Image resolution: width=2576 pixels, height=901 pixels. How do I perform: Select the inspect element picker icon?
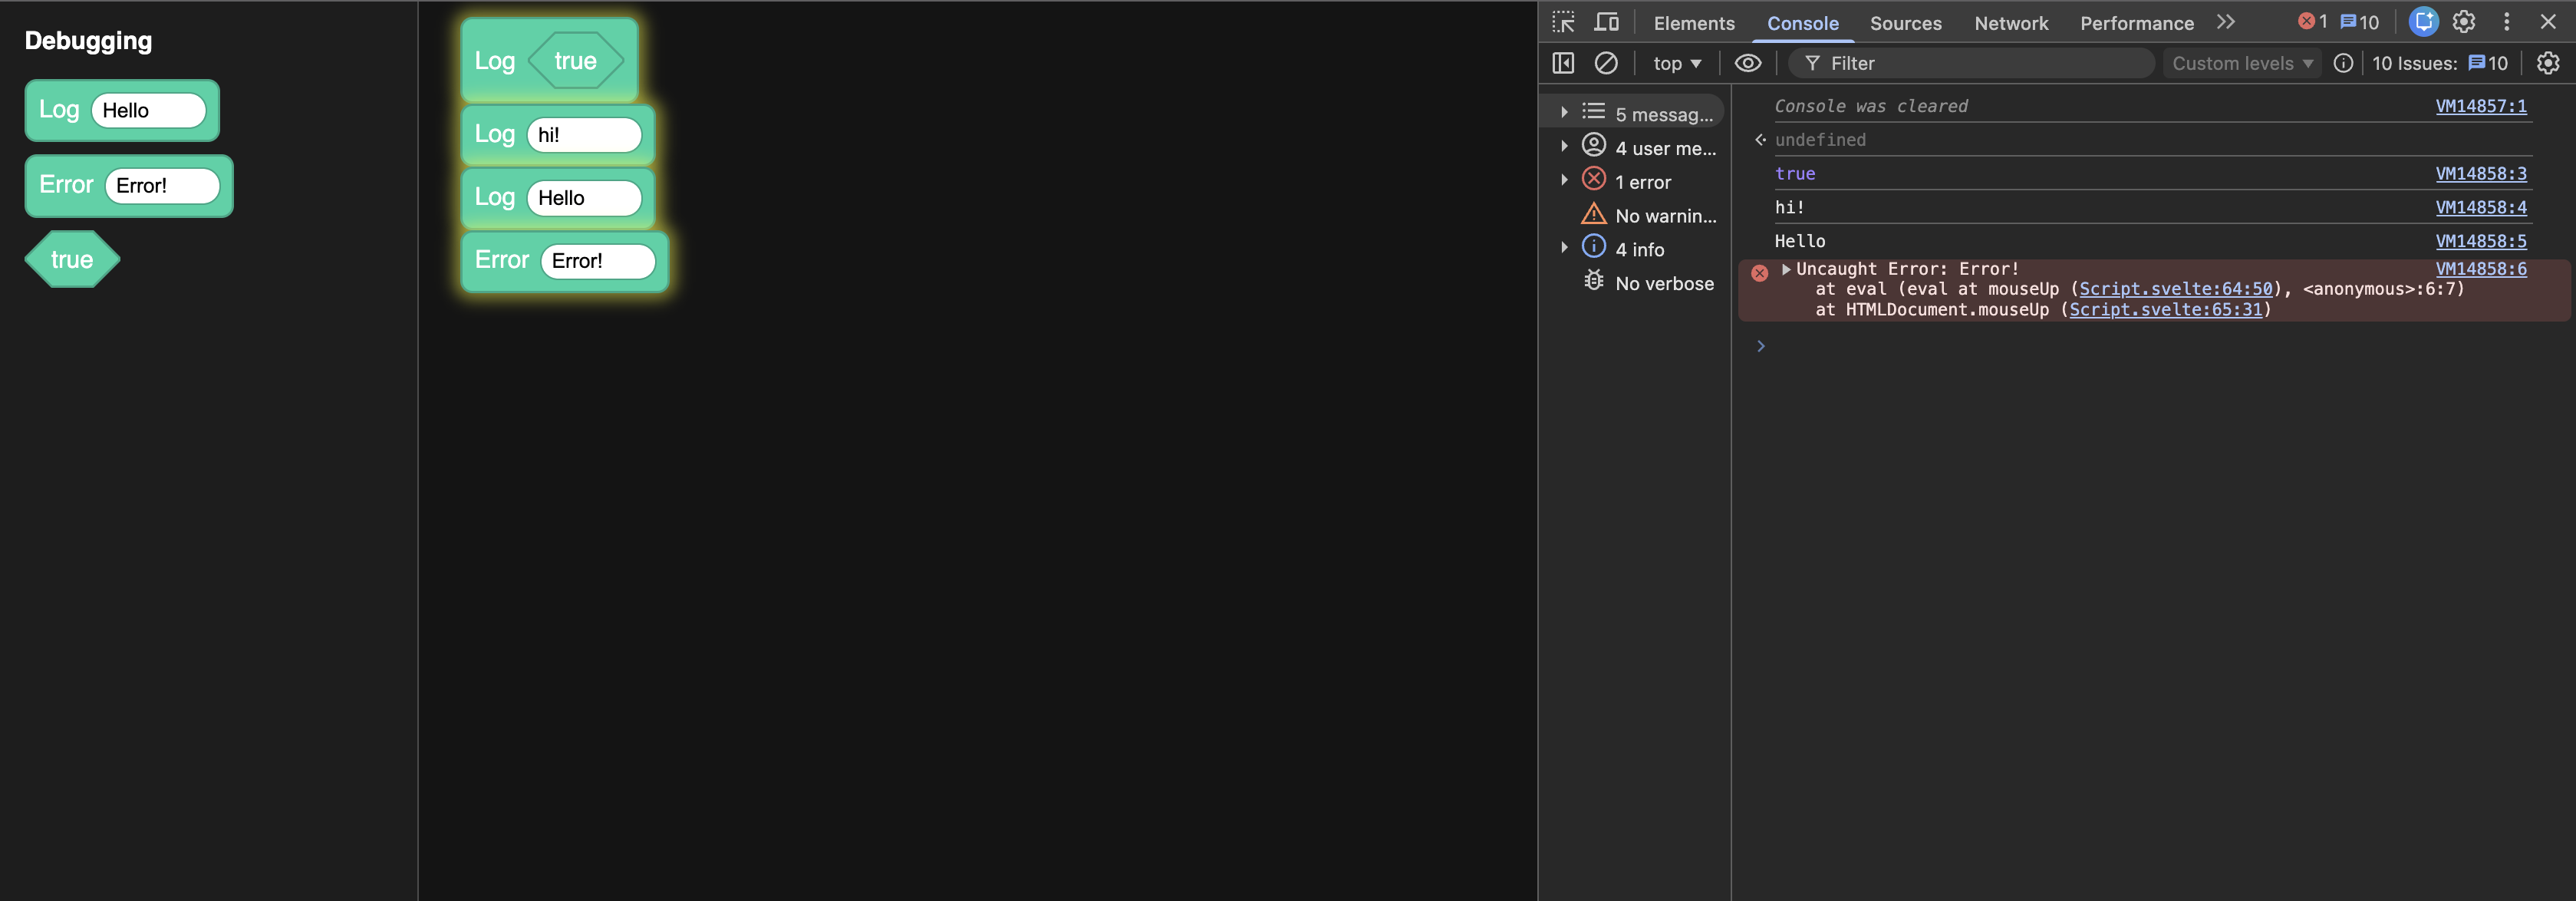click(x=1563, y=22)
